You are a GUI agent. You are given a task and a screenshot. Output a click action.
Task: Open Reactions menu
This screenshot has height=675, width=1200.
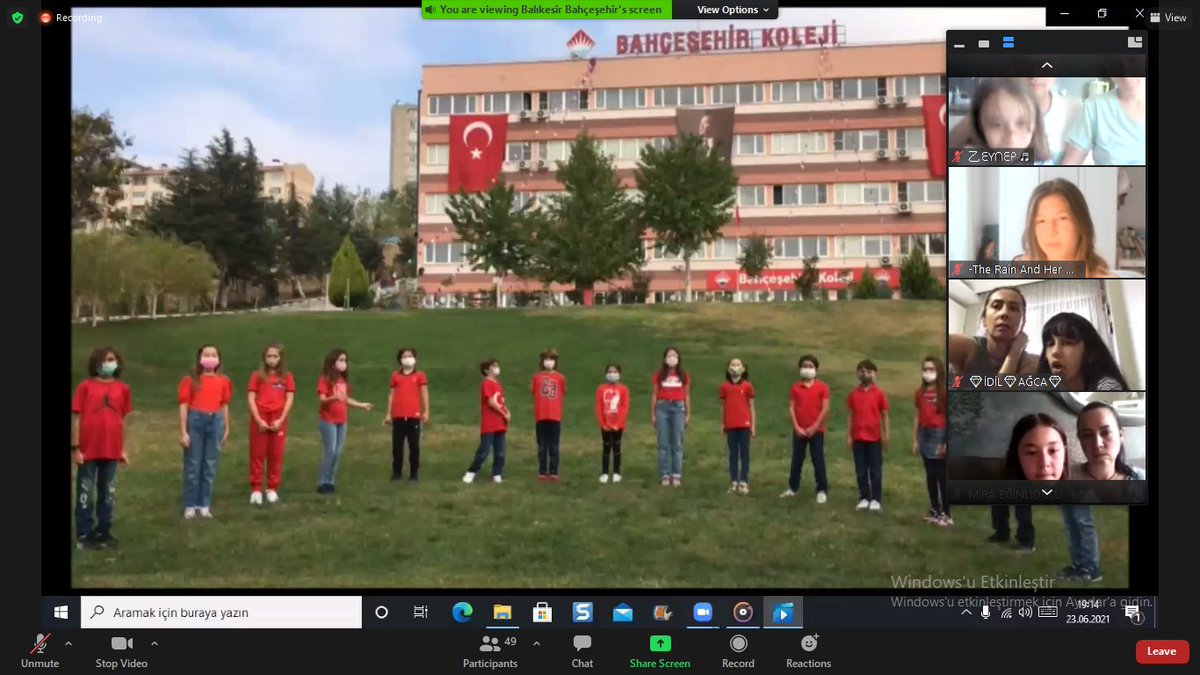808,651
